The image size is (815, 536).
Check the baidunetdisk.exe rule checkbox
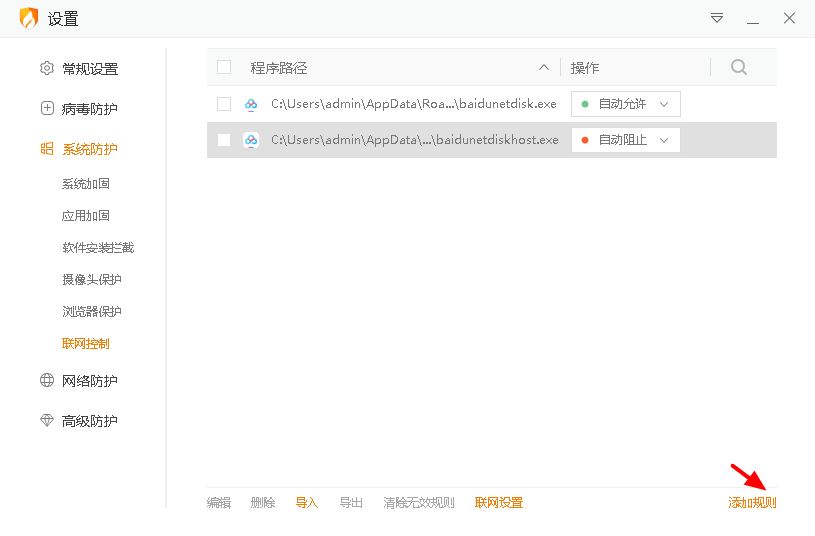point(224,104)
